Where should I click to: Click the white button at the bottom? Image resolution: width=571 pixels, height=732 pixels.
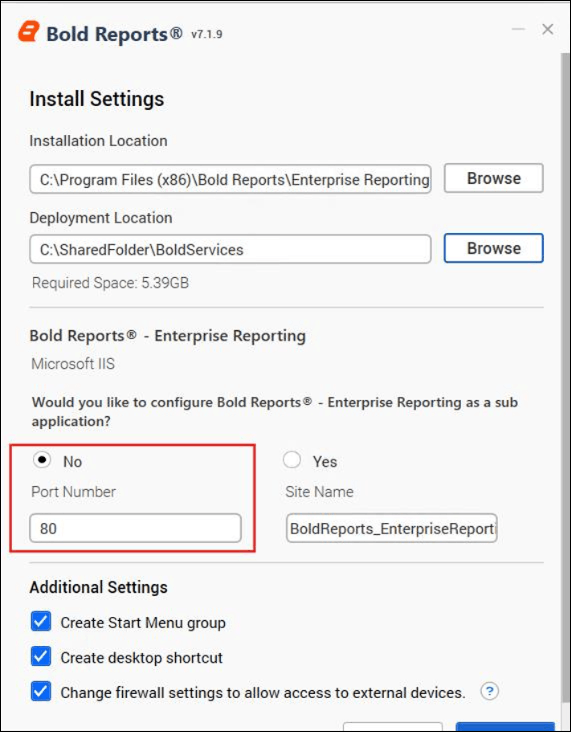(x=393, y=727)
